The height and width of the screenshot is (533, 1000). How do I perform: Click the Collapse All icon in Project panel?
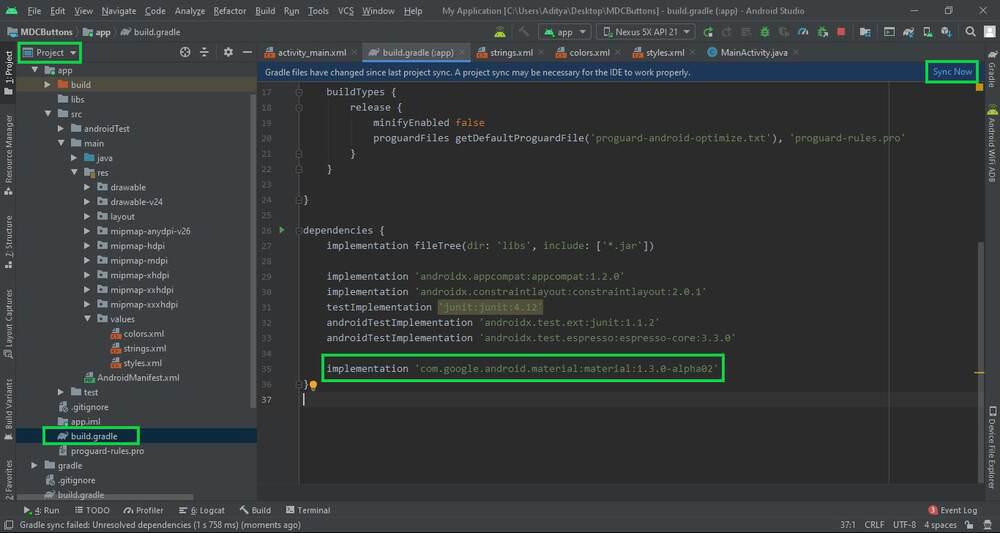pyautogui.click(x=206, y=52)
